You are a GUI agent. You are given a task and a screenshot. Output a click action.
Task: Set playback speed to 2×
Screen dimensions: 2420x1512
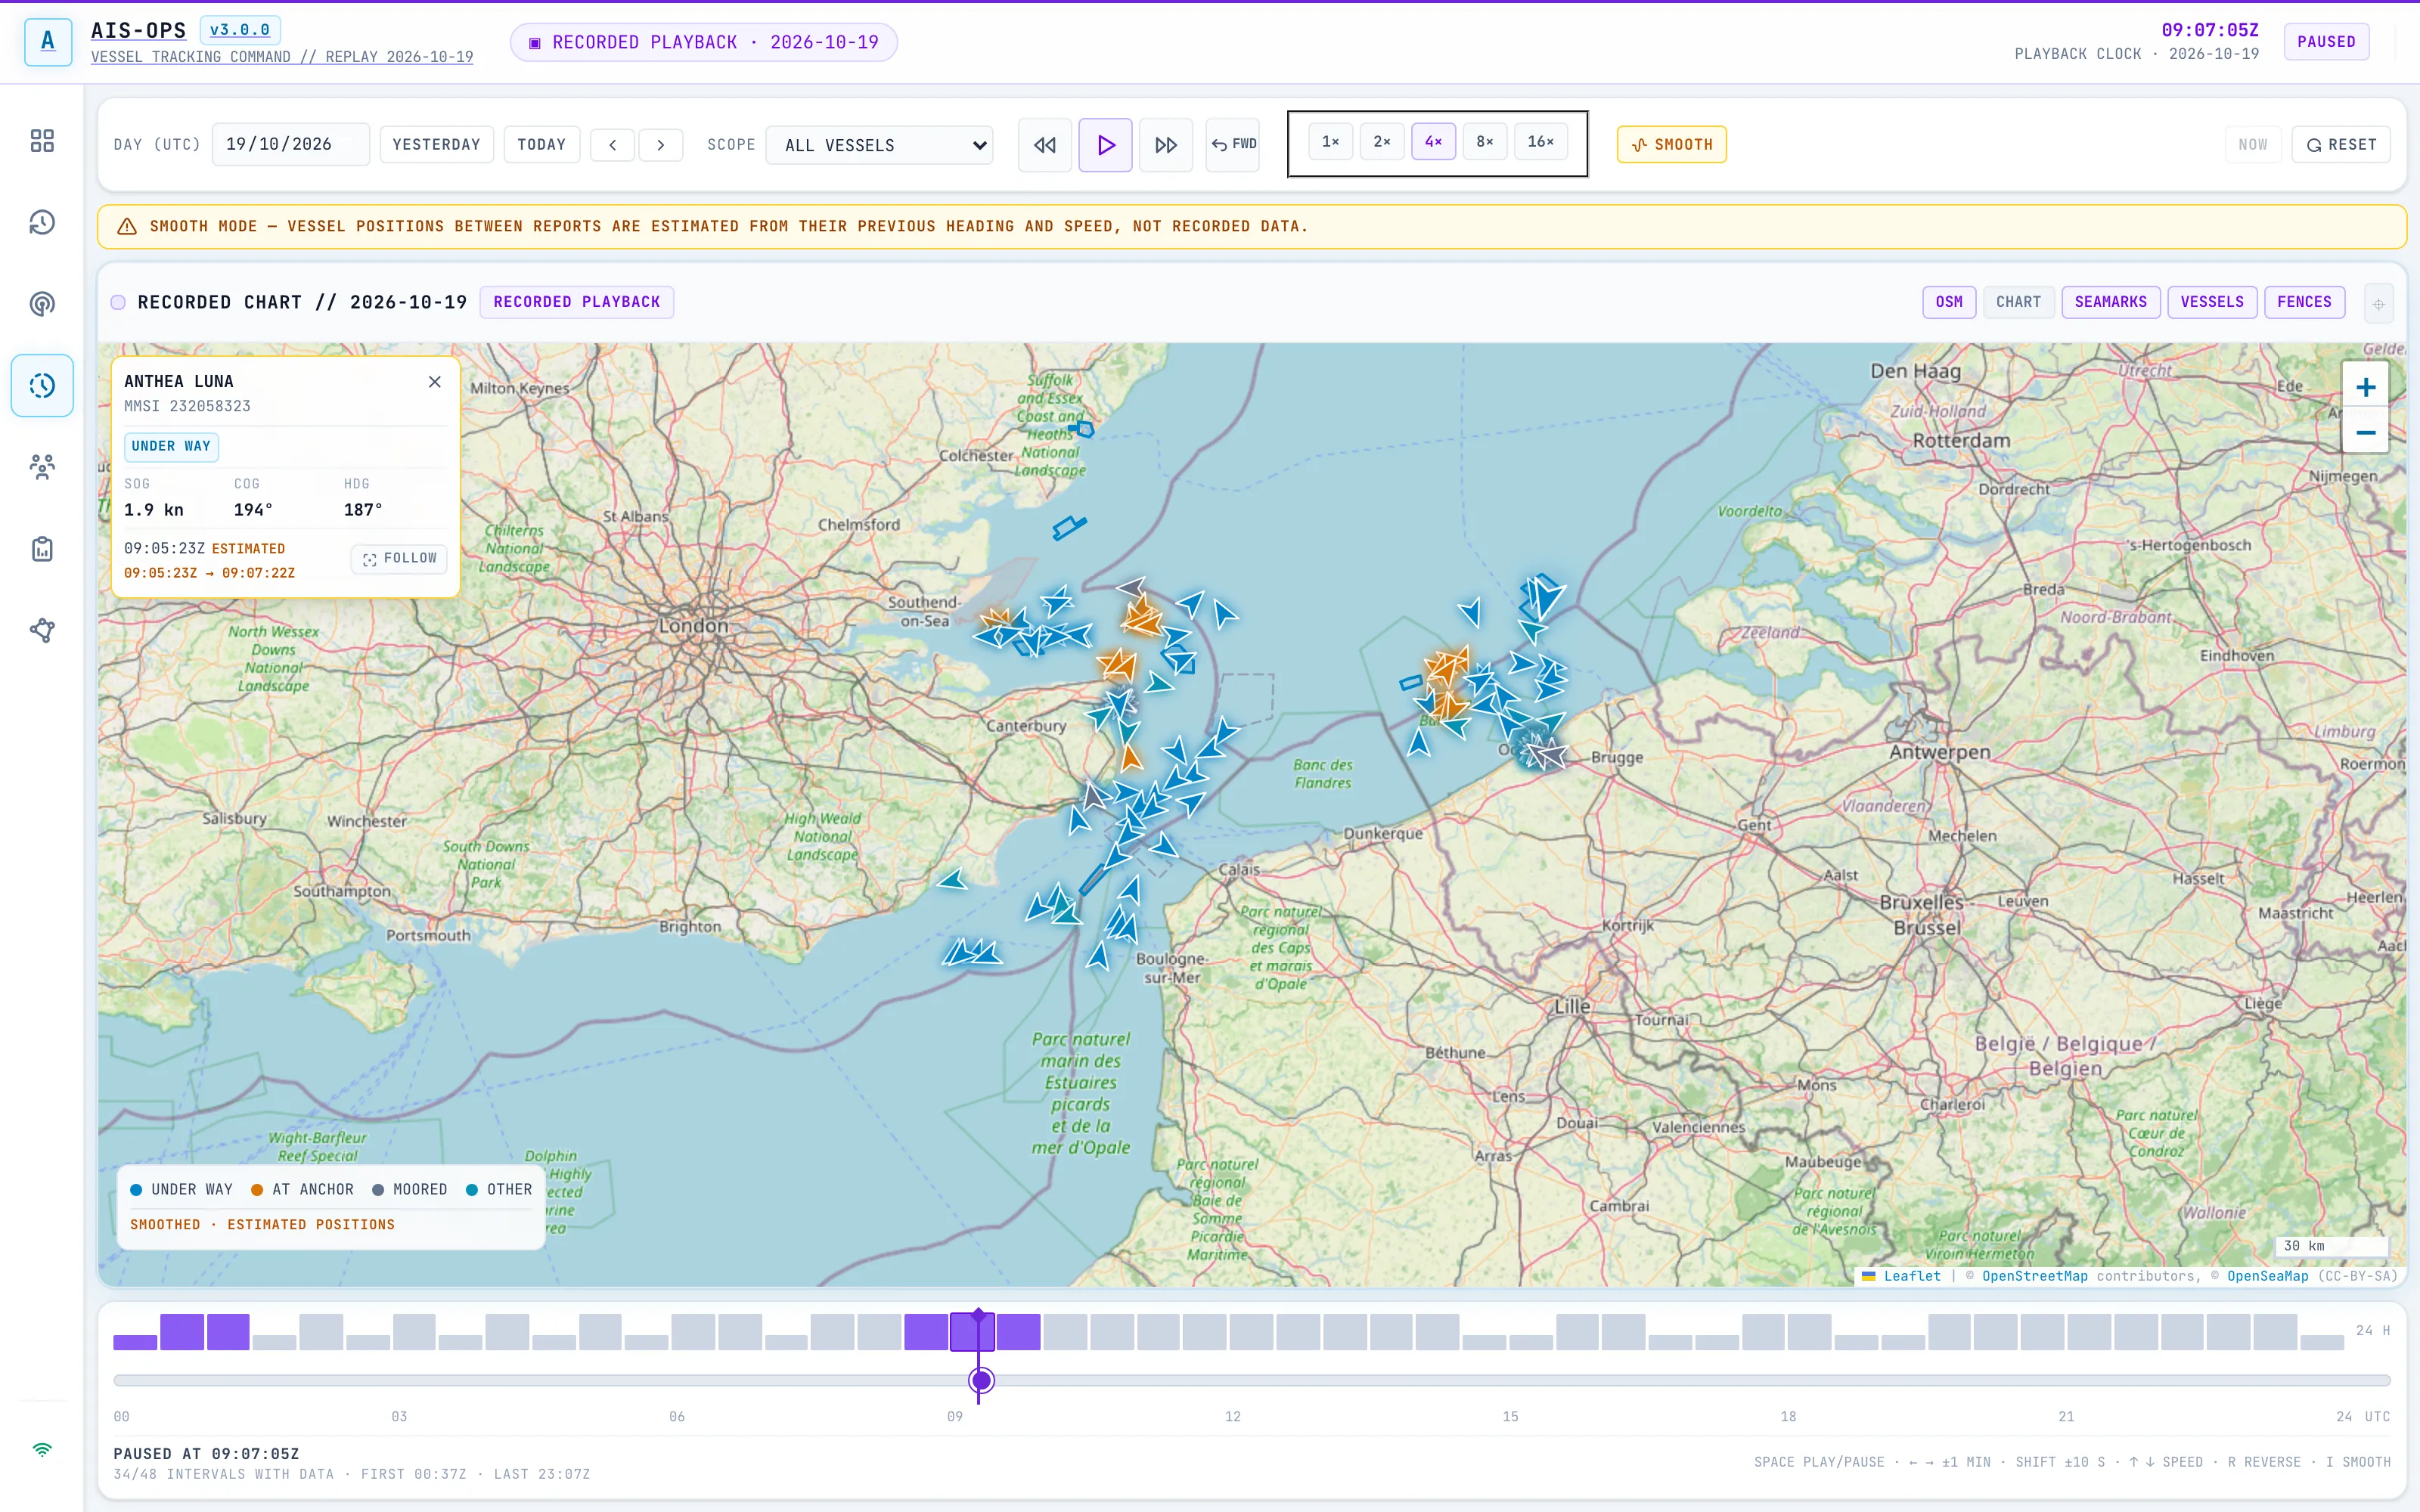coord(1382,142)
